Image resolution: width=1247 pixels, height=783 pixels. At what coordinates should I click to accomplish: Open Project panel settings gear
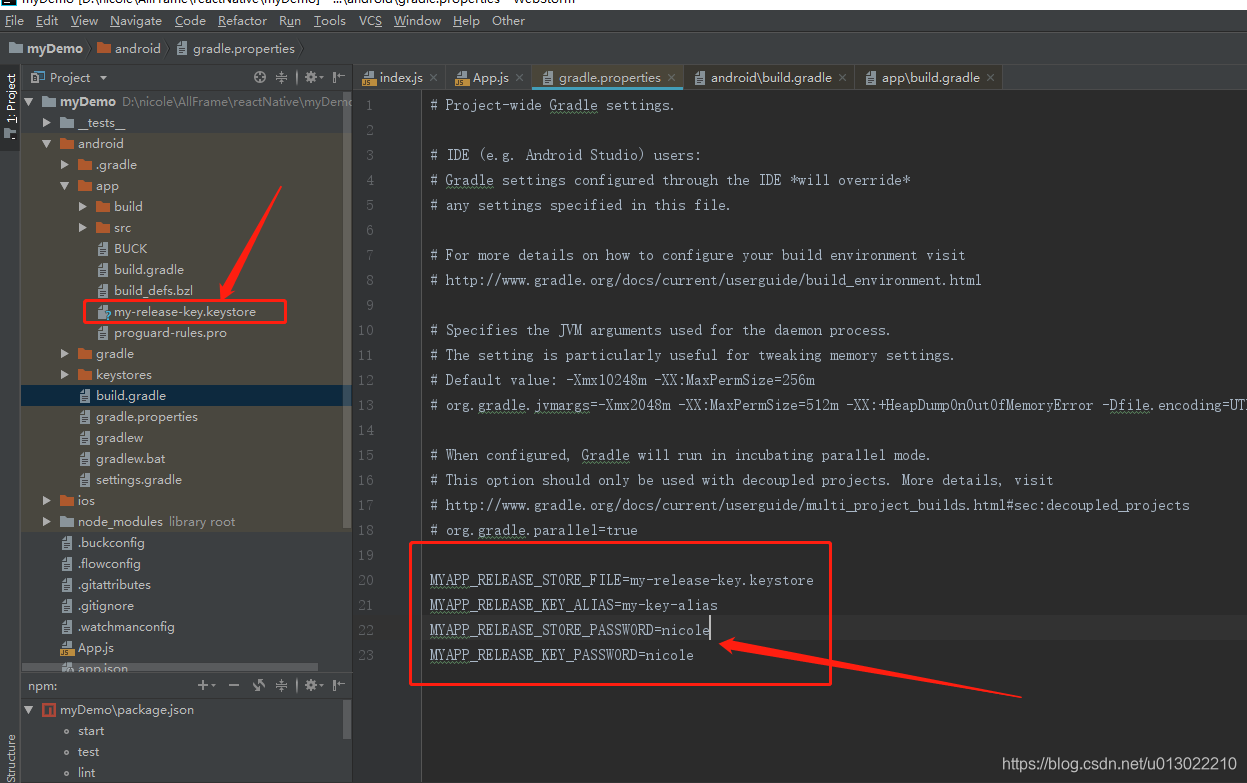[x=311, y=77]
